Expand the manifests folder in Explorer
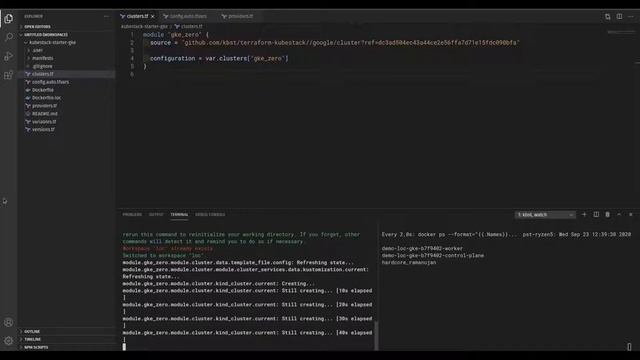Screen dimensions: 640x360 (x=67, y=58)
